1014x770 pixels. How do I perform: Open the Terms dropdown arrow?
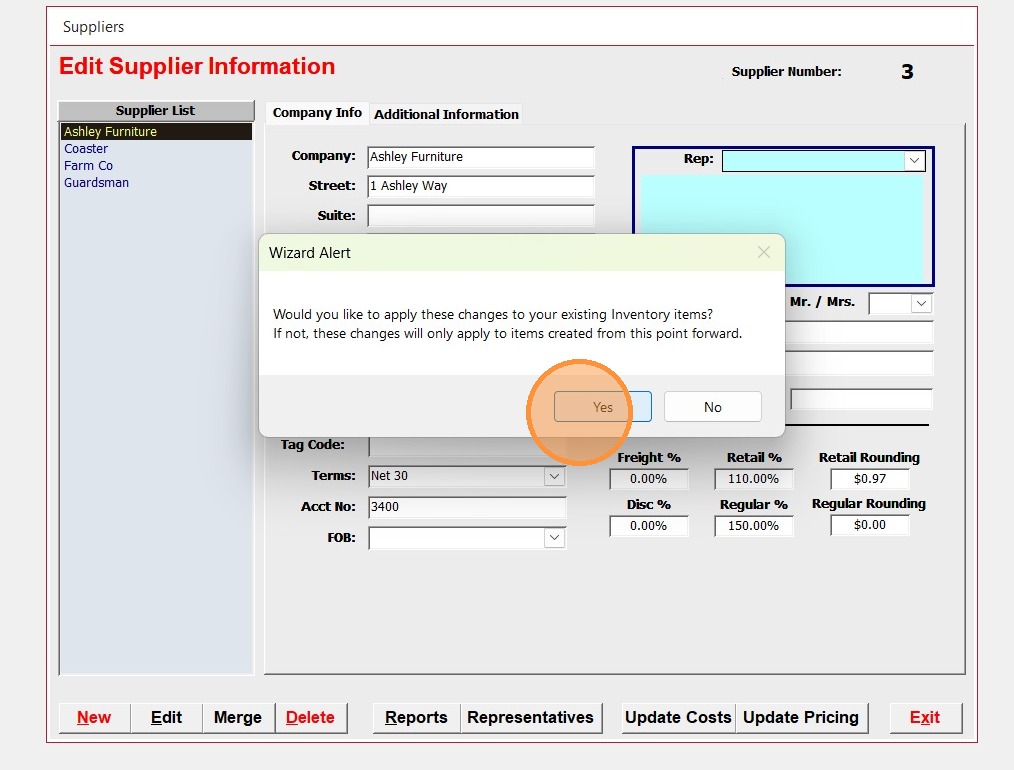[554, 477]
